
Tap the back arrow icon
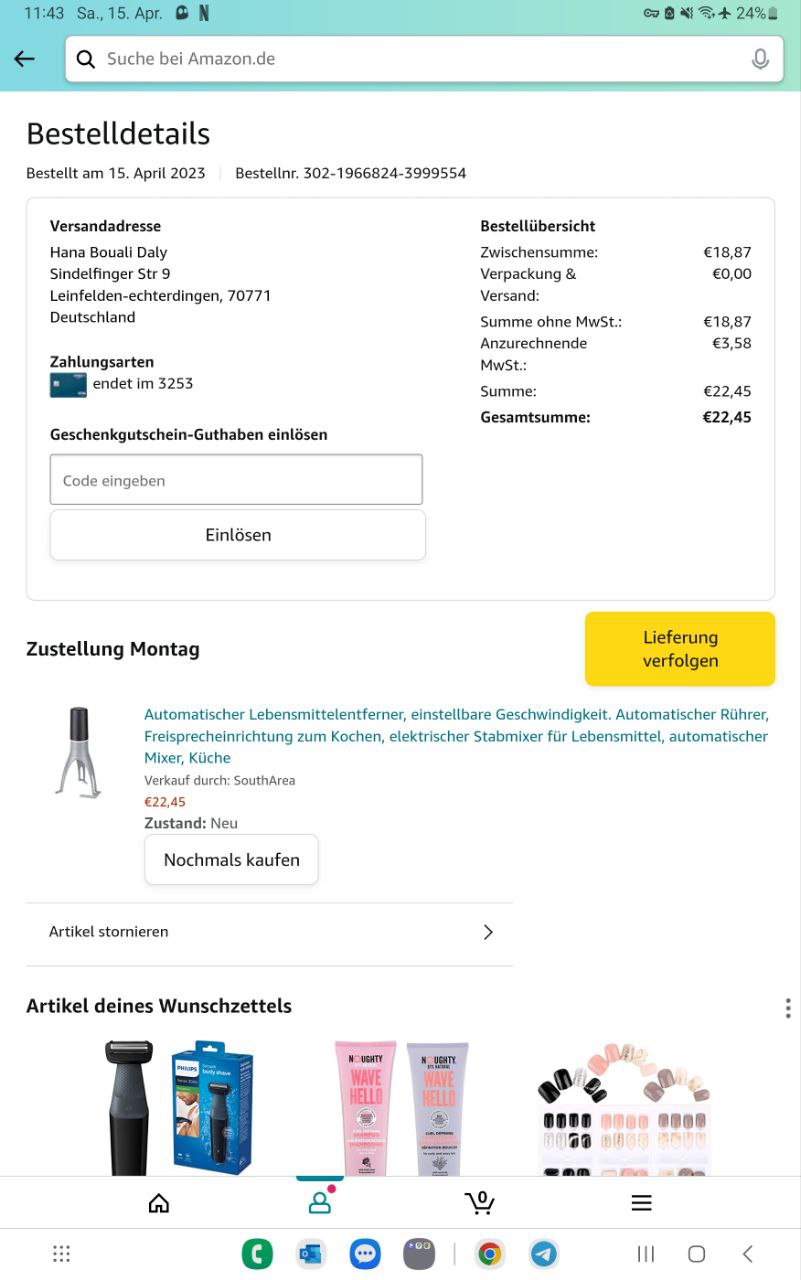(x=24, y=59)
